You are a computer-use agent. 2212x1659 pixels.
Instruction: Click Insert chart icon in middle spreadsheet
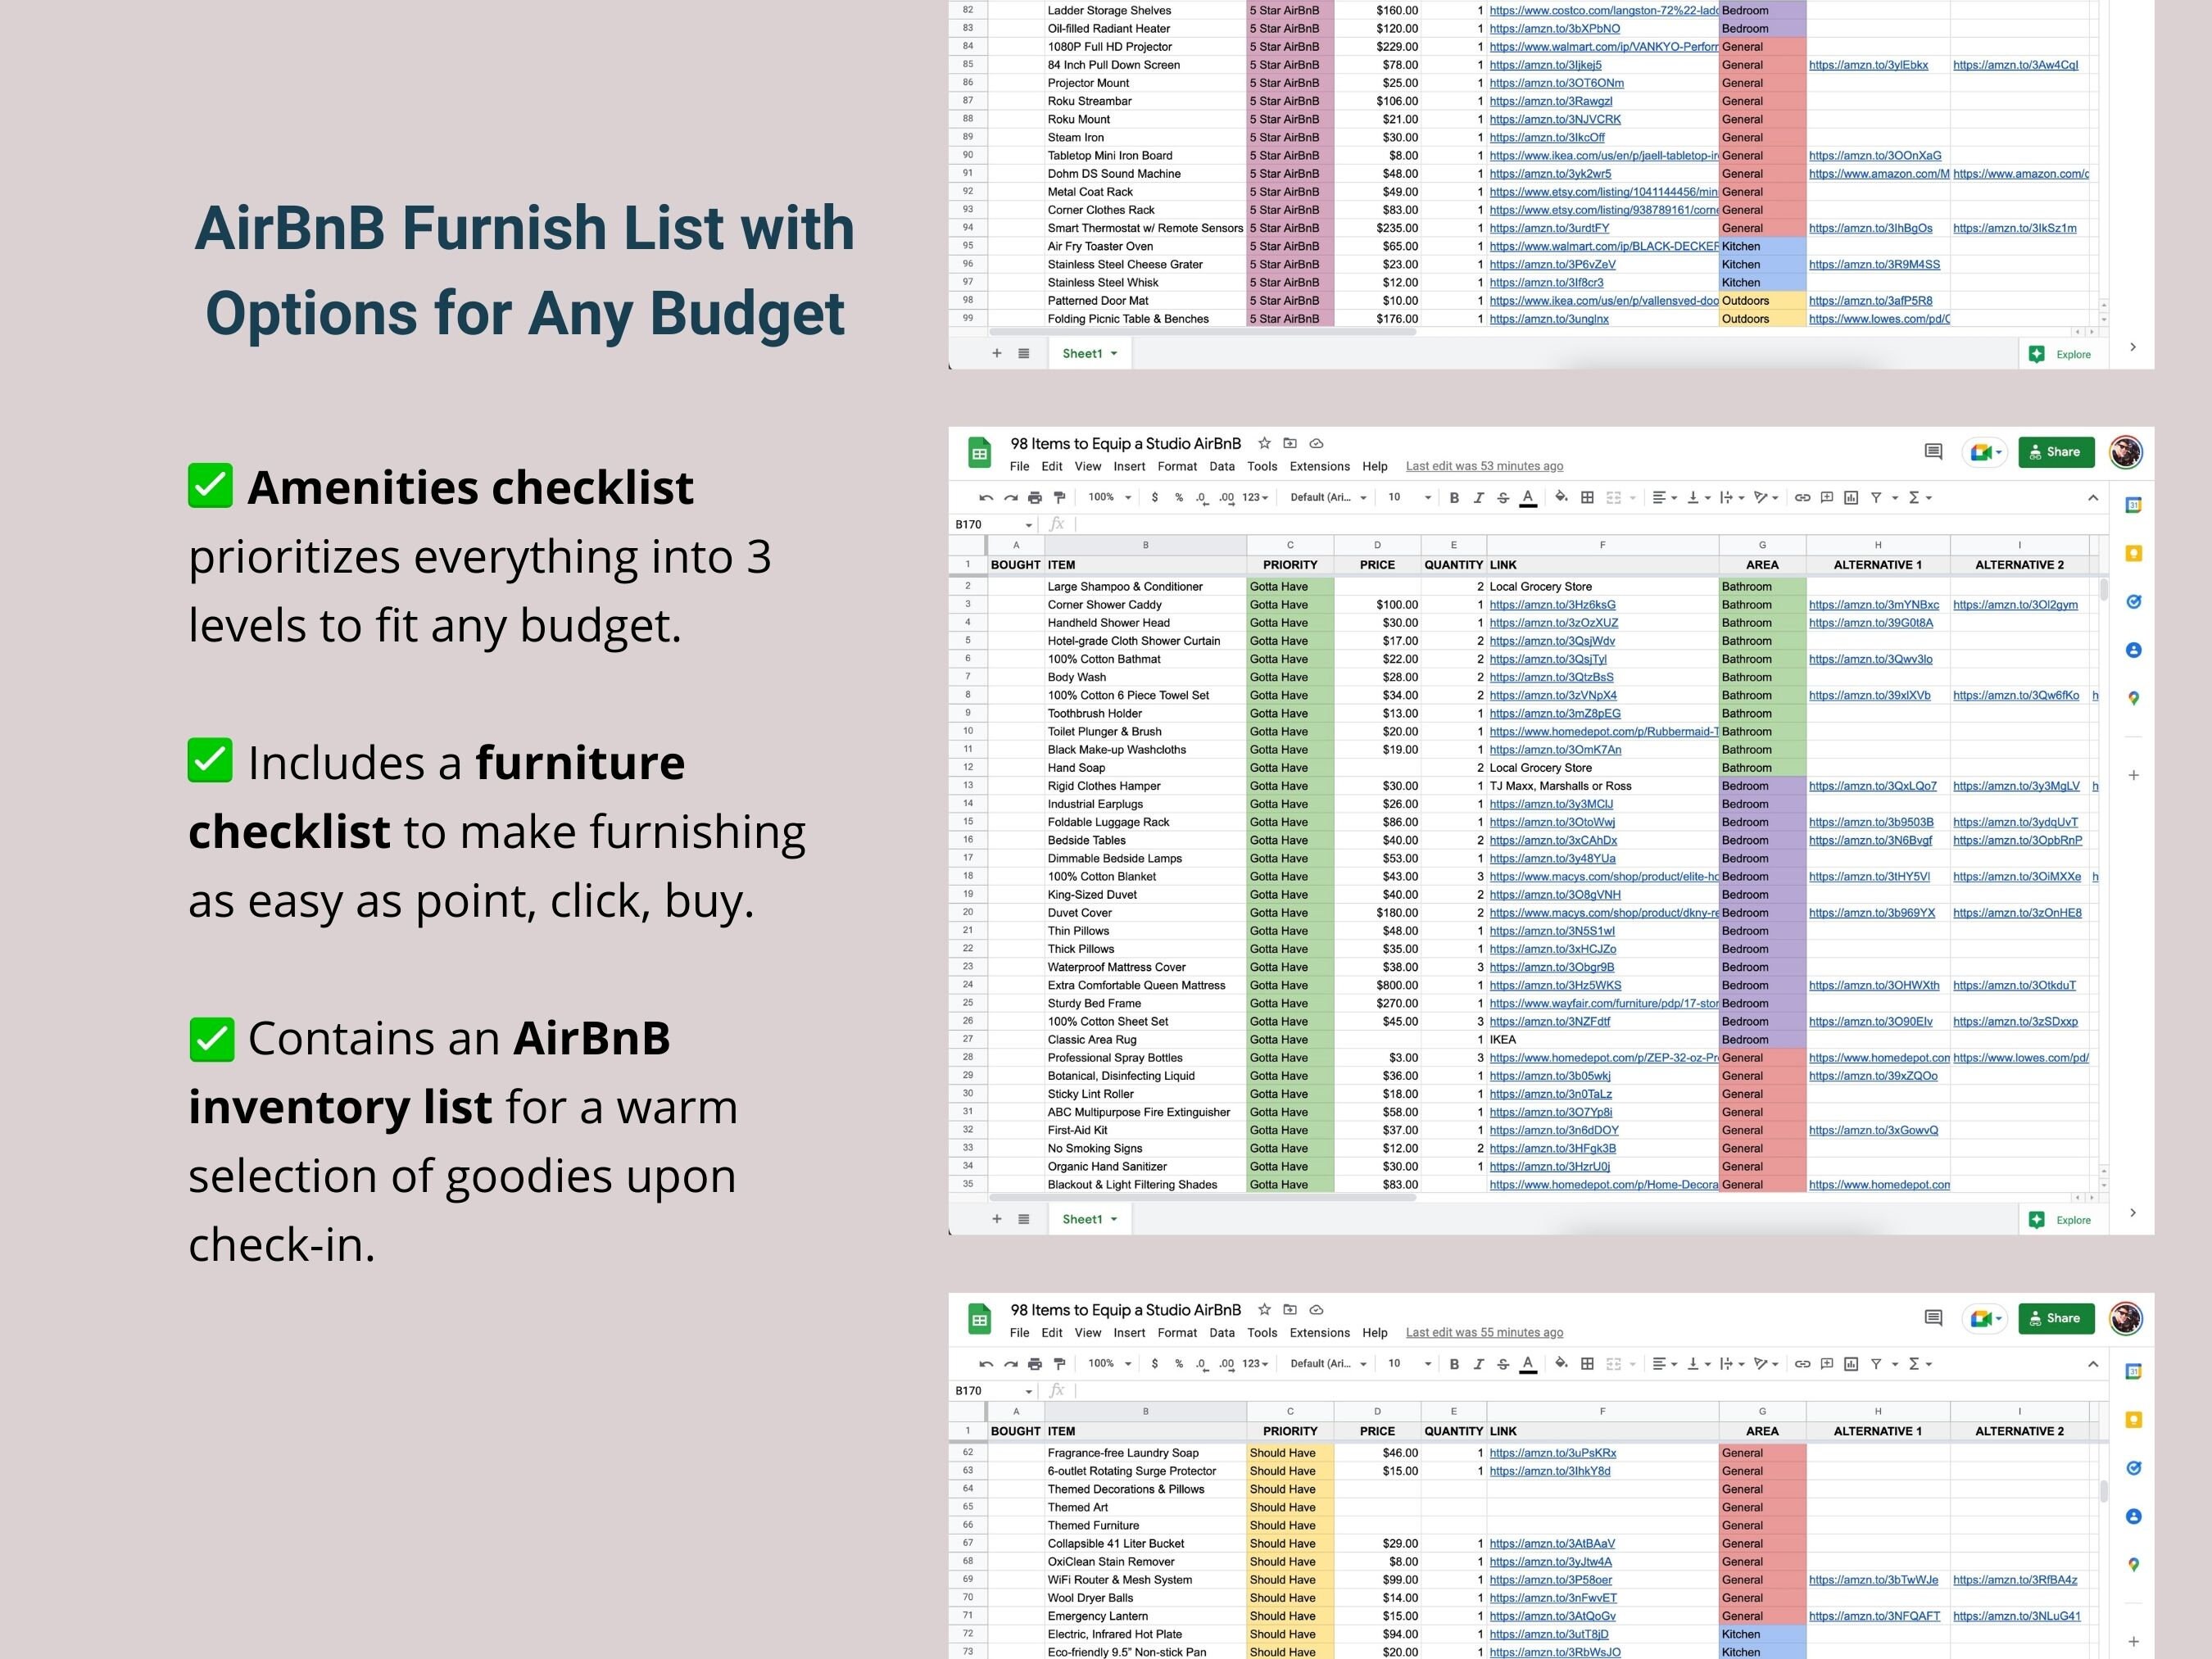pyautogui.click(x=1851, y=497)
